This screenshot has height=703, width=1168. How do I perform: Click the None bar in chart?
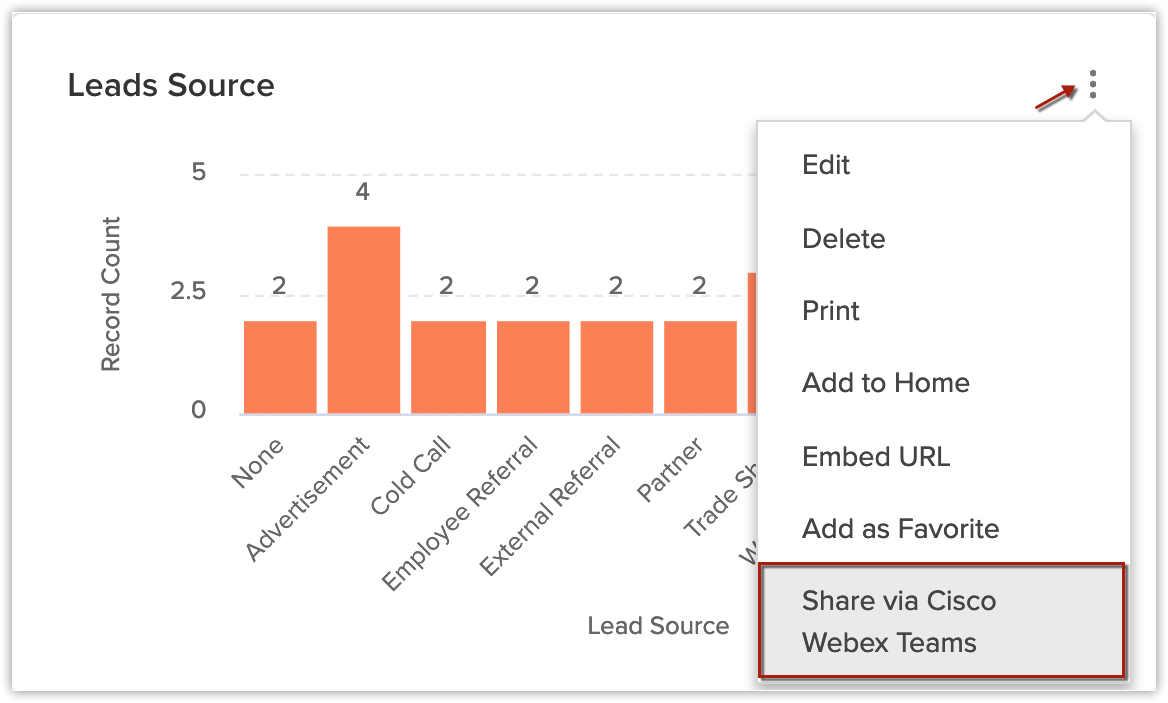pos(280,367)
